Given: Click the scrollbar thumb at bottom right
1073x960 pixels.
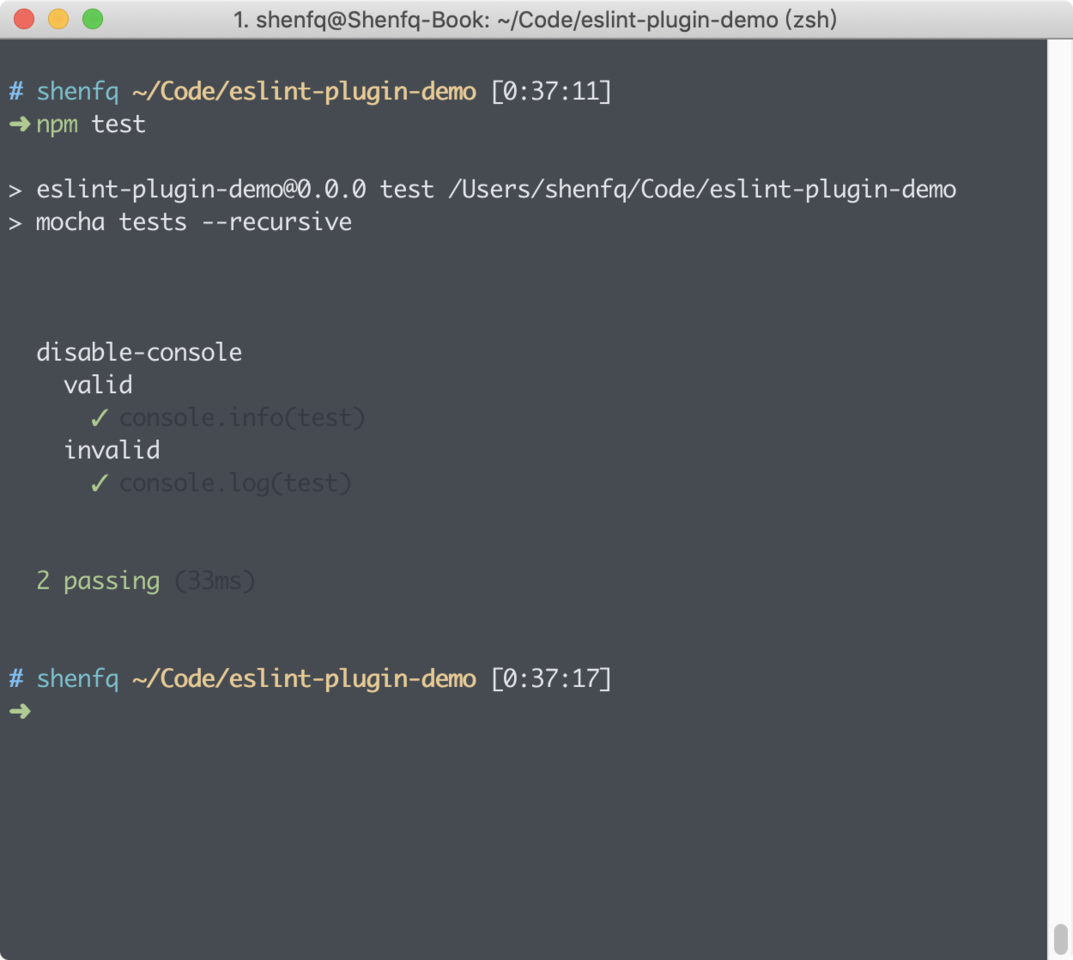Looking at the screenshot, I should 1061,939.
